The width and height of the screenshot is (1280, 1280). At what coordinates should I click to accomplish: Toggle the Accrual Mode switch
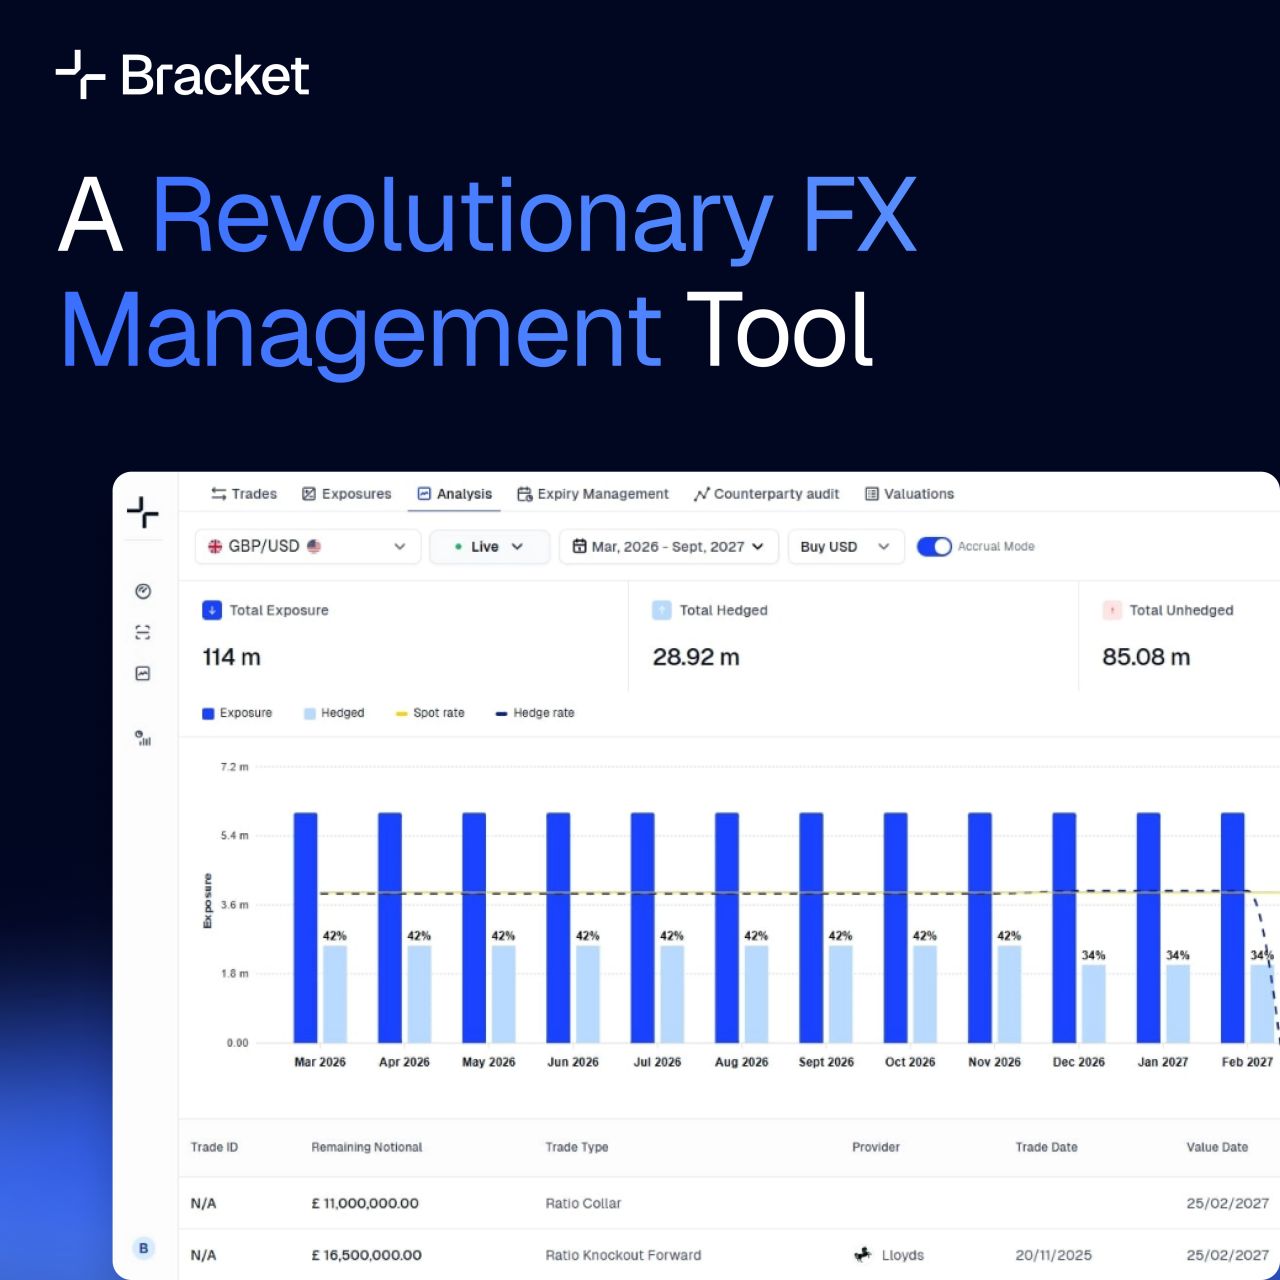click(934, 546)
